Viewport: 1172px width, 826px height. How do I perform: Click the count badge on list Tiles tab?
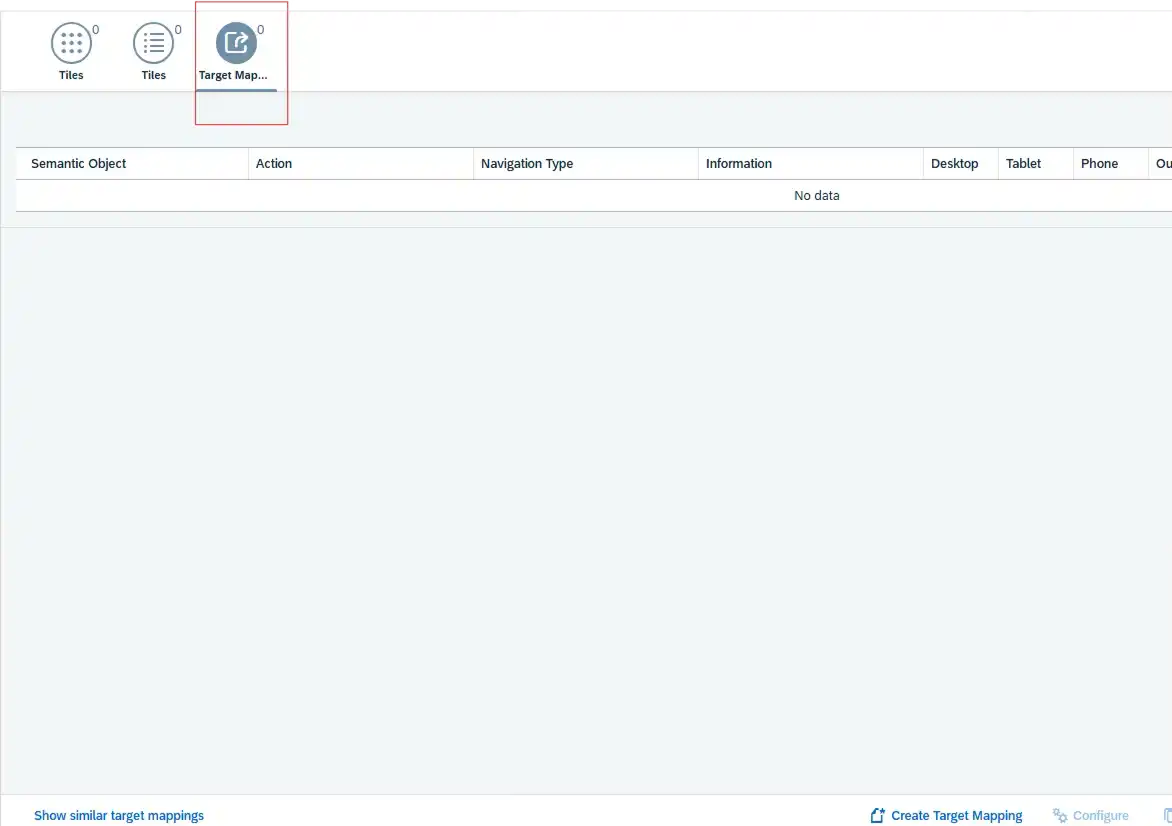tap(178, 30)
